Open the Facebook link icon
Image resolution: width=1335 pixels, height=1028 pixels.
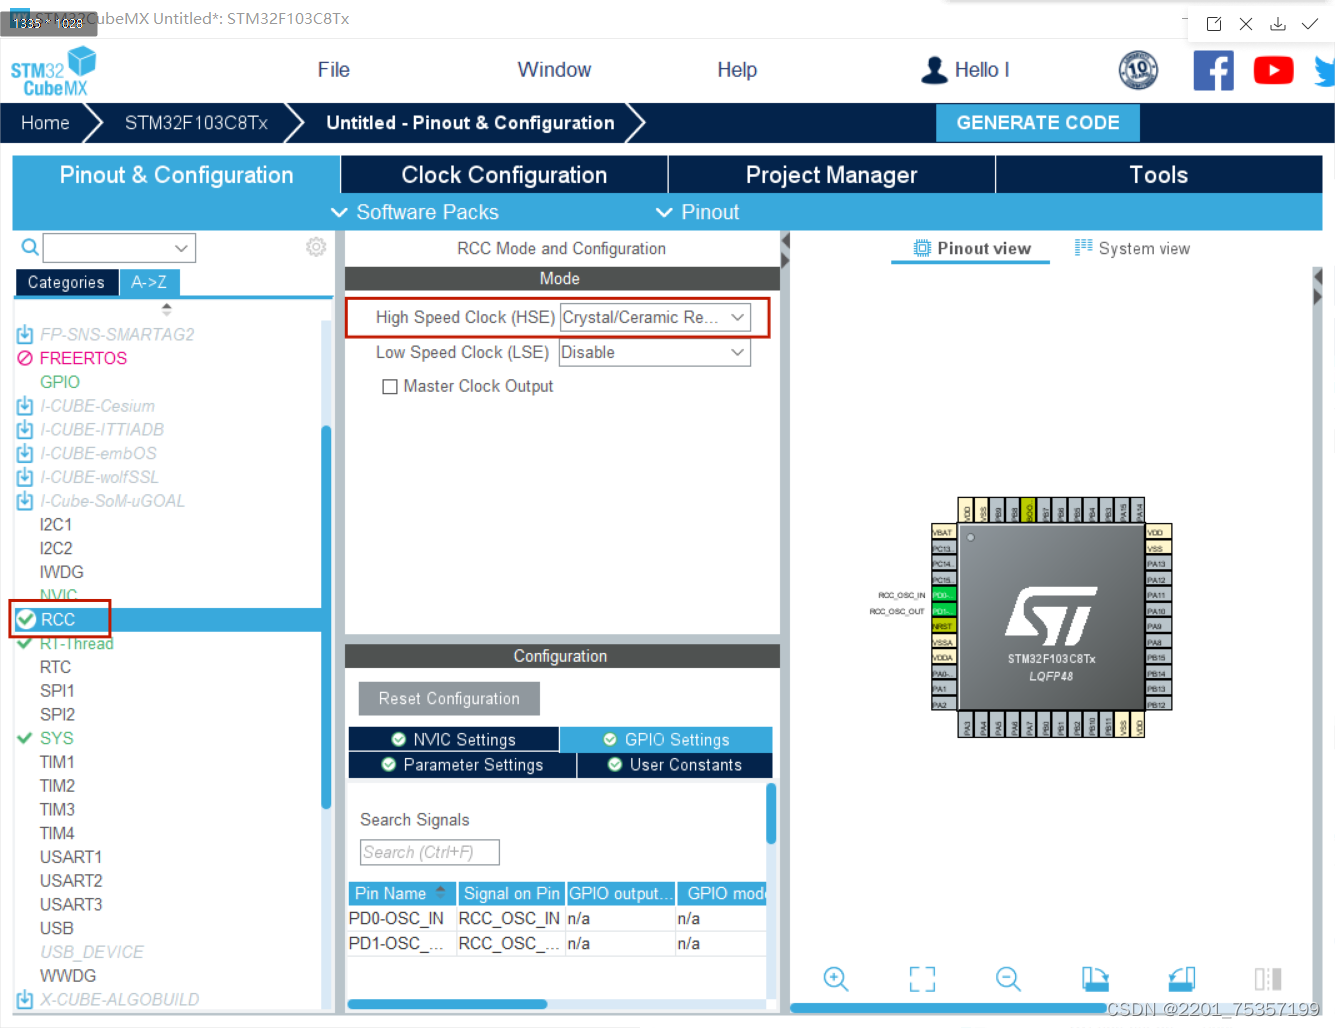point(1213,70)
